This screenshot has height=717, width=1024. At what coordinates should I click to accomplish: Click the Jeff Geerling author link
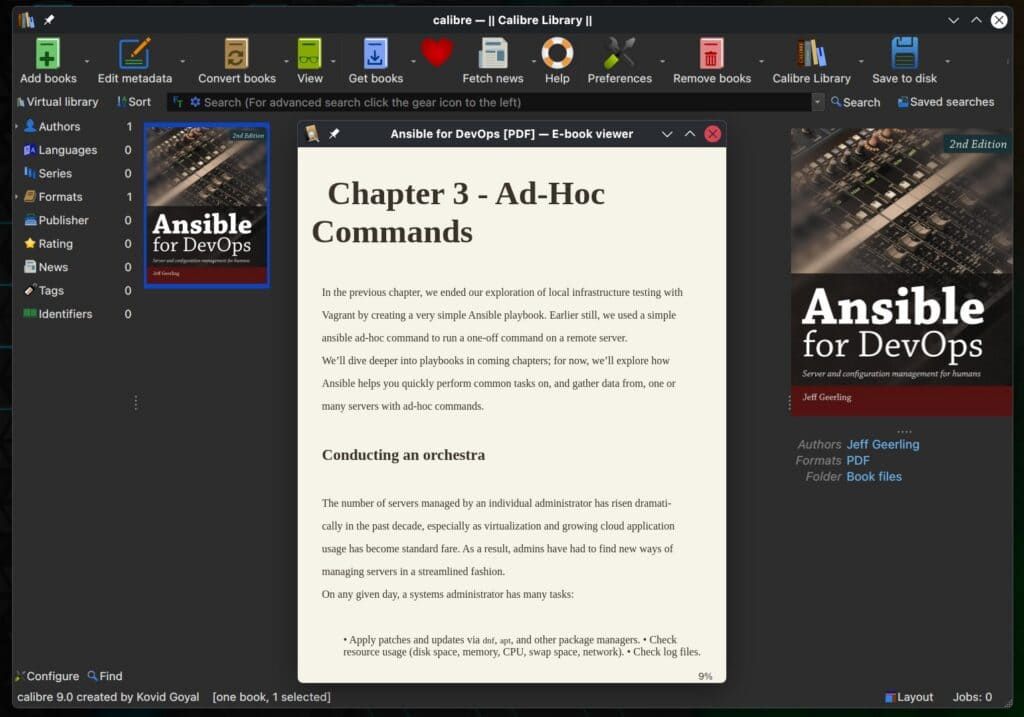(883, 444)
